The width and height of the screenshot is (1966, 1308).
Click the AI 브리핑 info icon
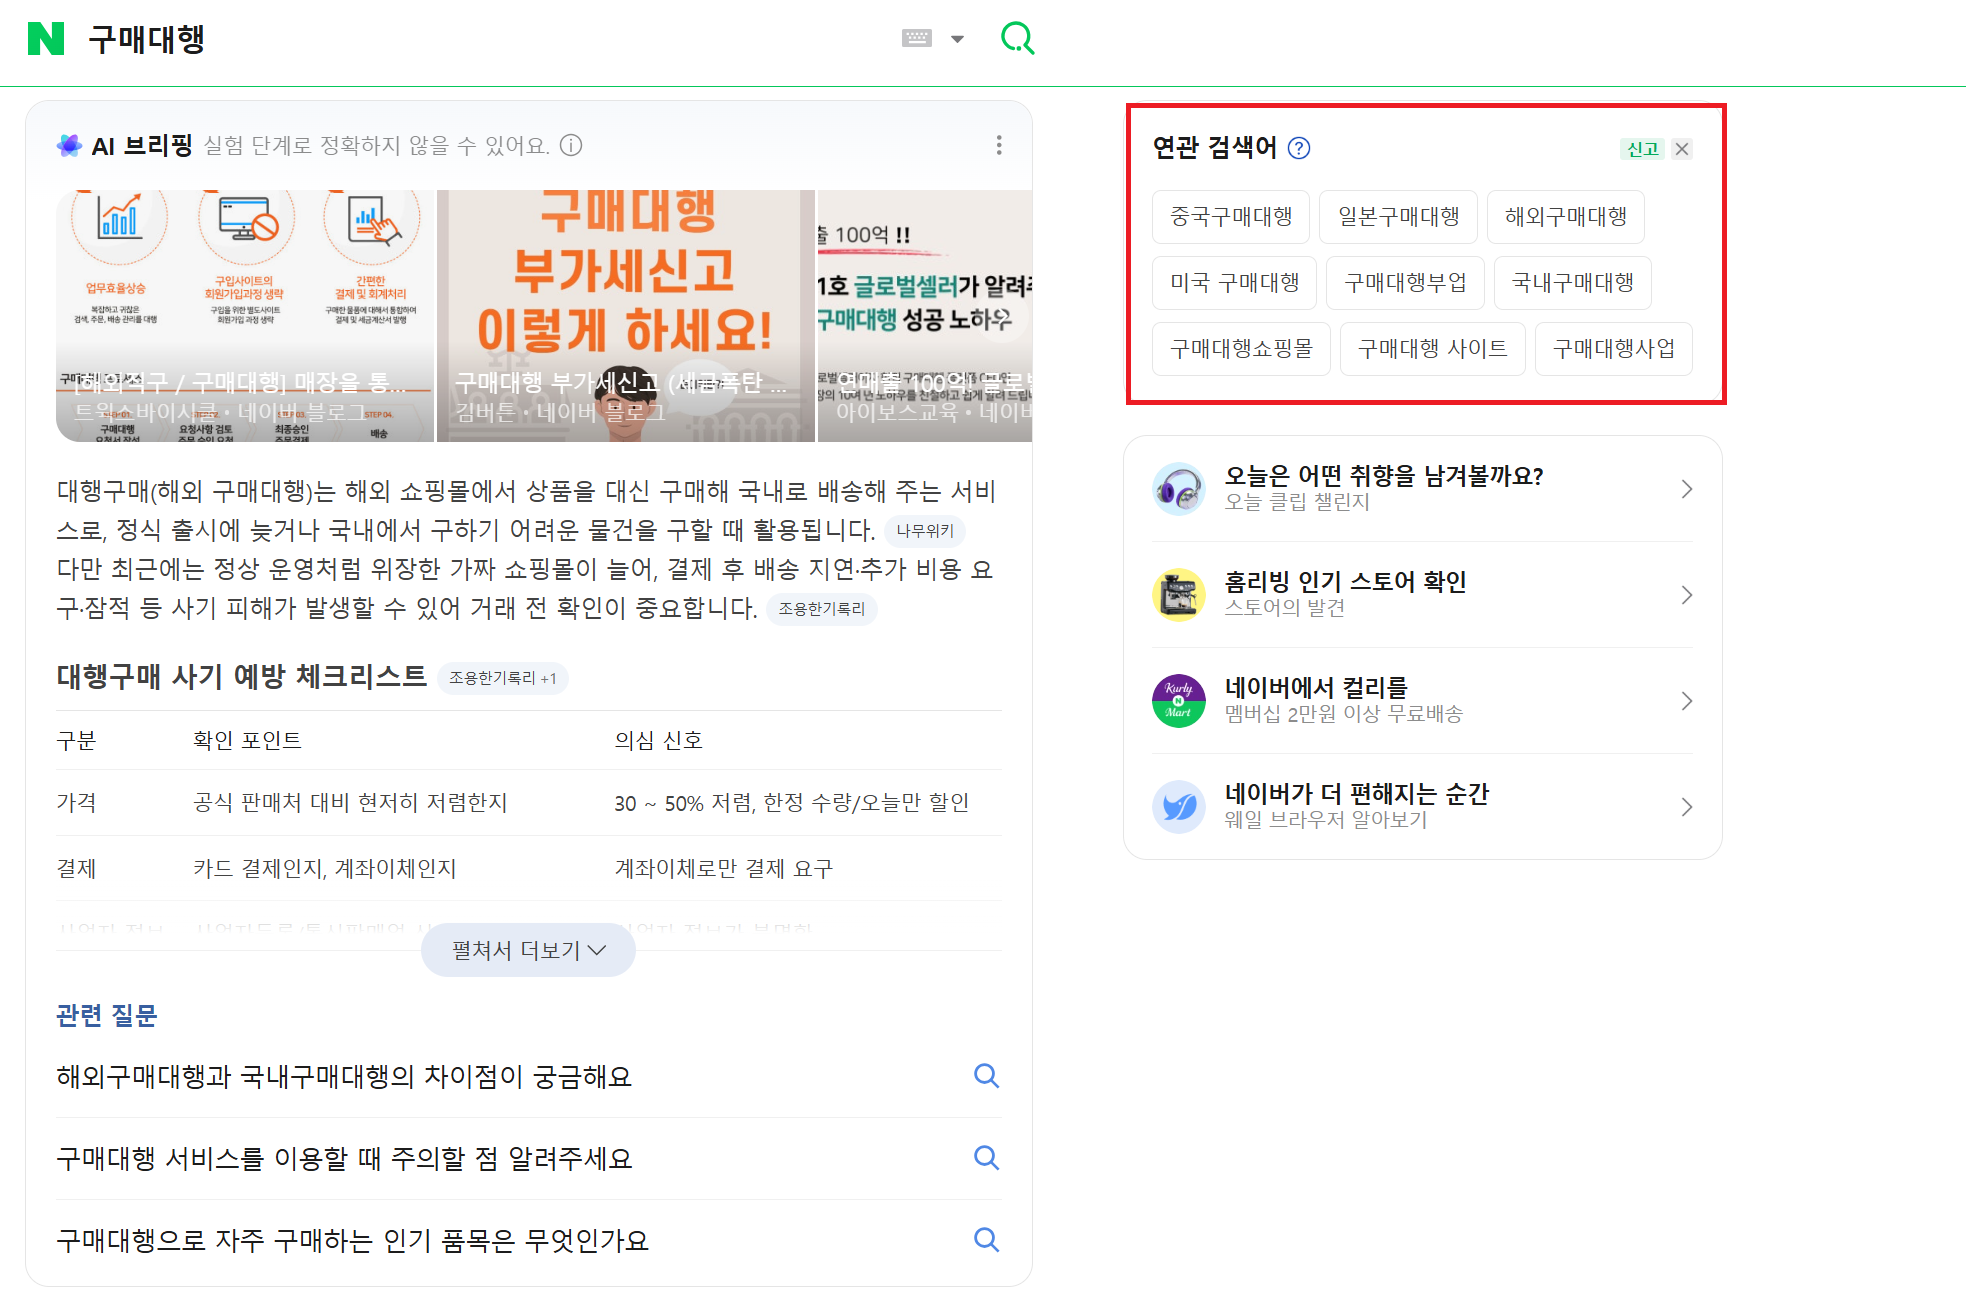pyautogui.click(x=572, y=146)
